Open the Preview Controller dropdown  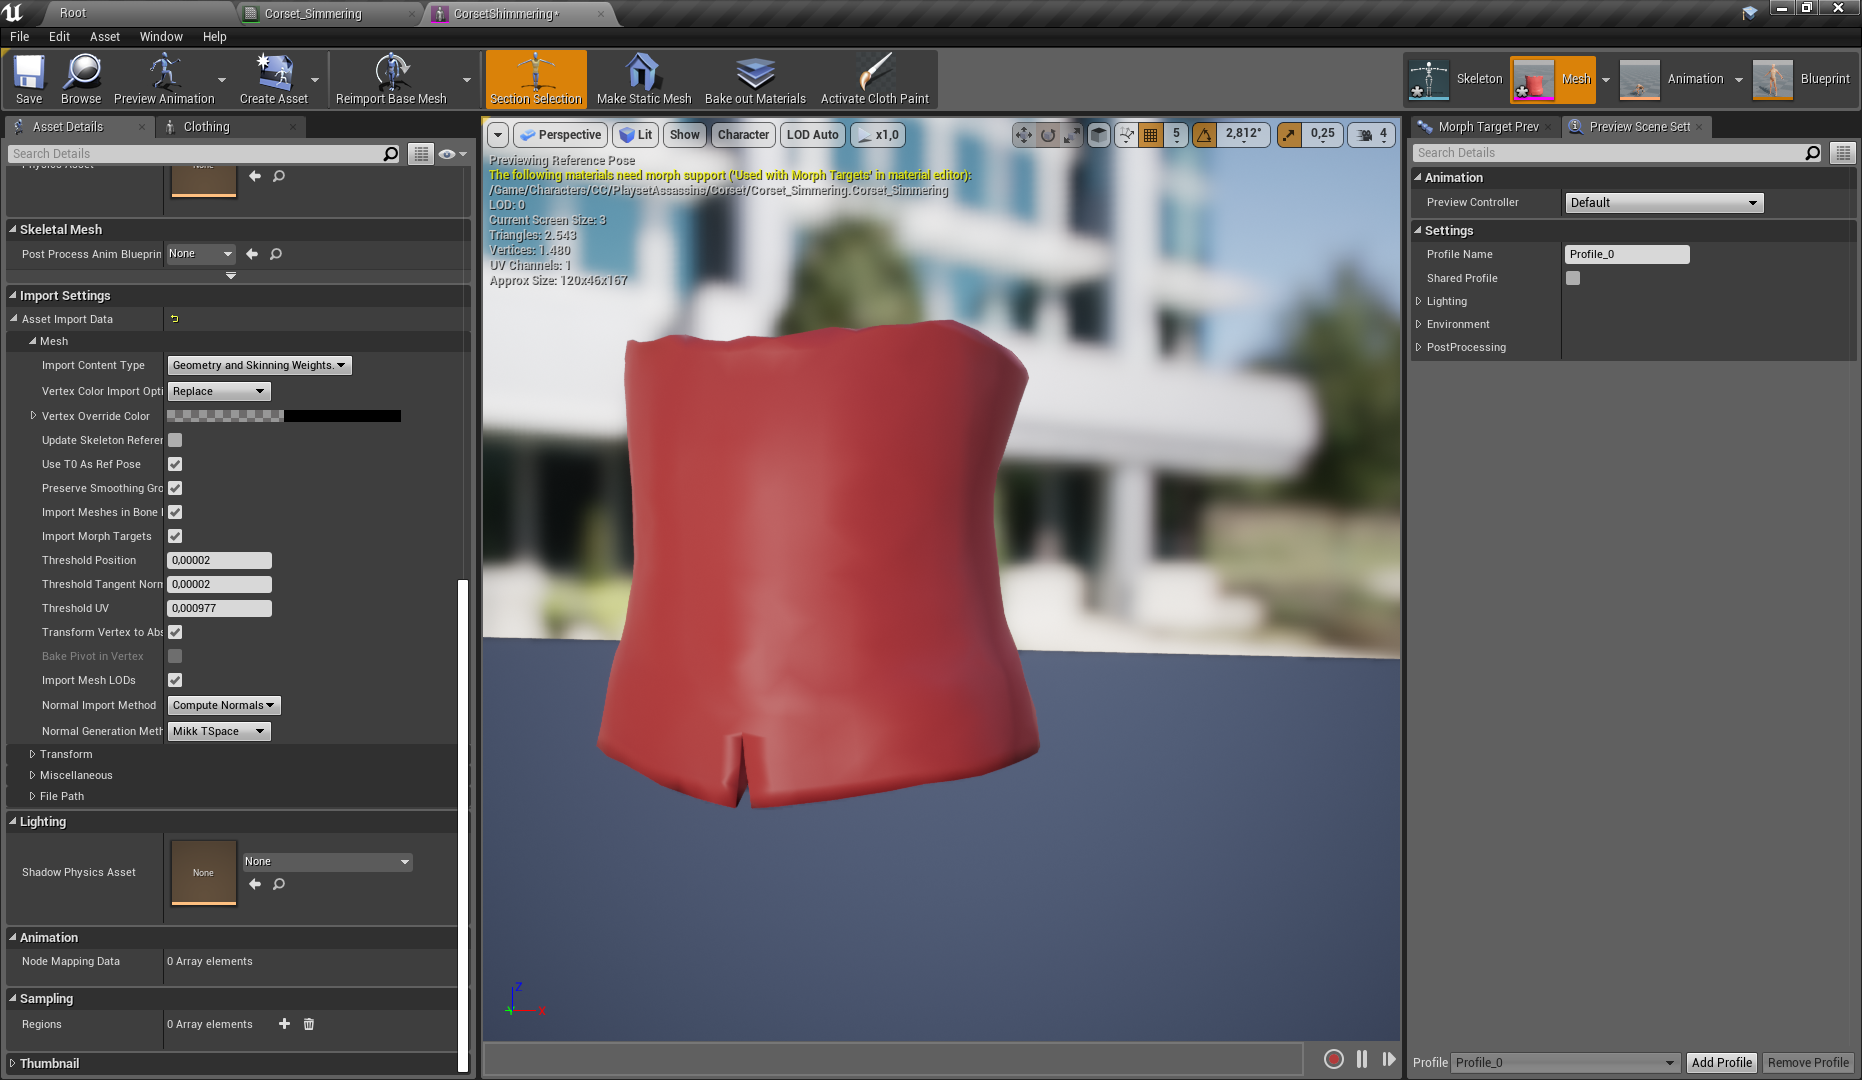(x=1663, y=203)
